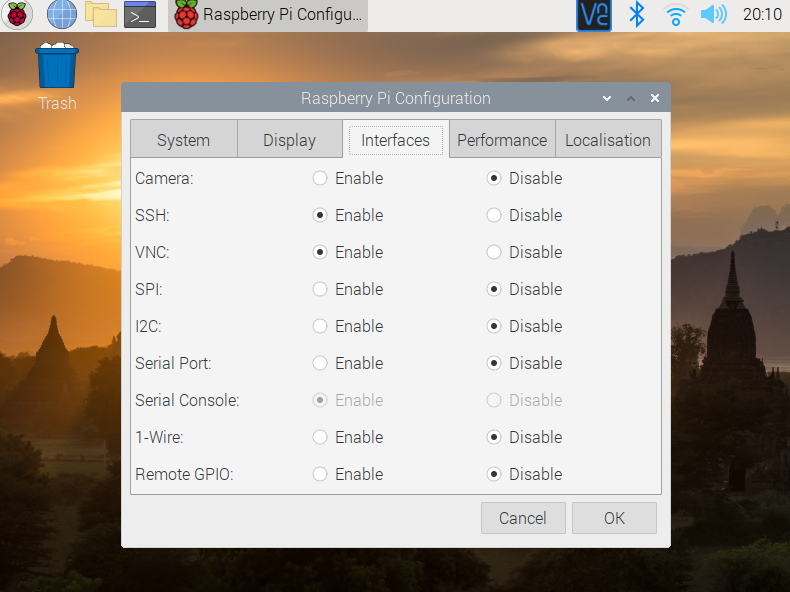This screenshot has height=592, width=790.
Task: Click the volume speaker icon
Action: pyautogui.click(x=713, y=15)
